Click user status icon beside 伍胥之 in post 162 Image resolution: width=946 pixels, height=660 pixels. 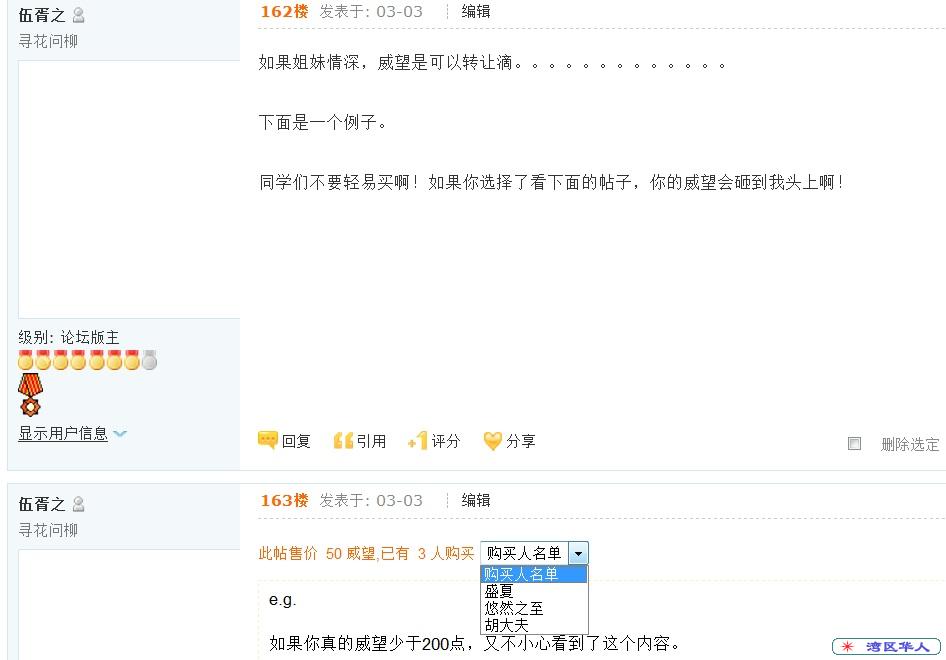pos(78,15)
